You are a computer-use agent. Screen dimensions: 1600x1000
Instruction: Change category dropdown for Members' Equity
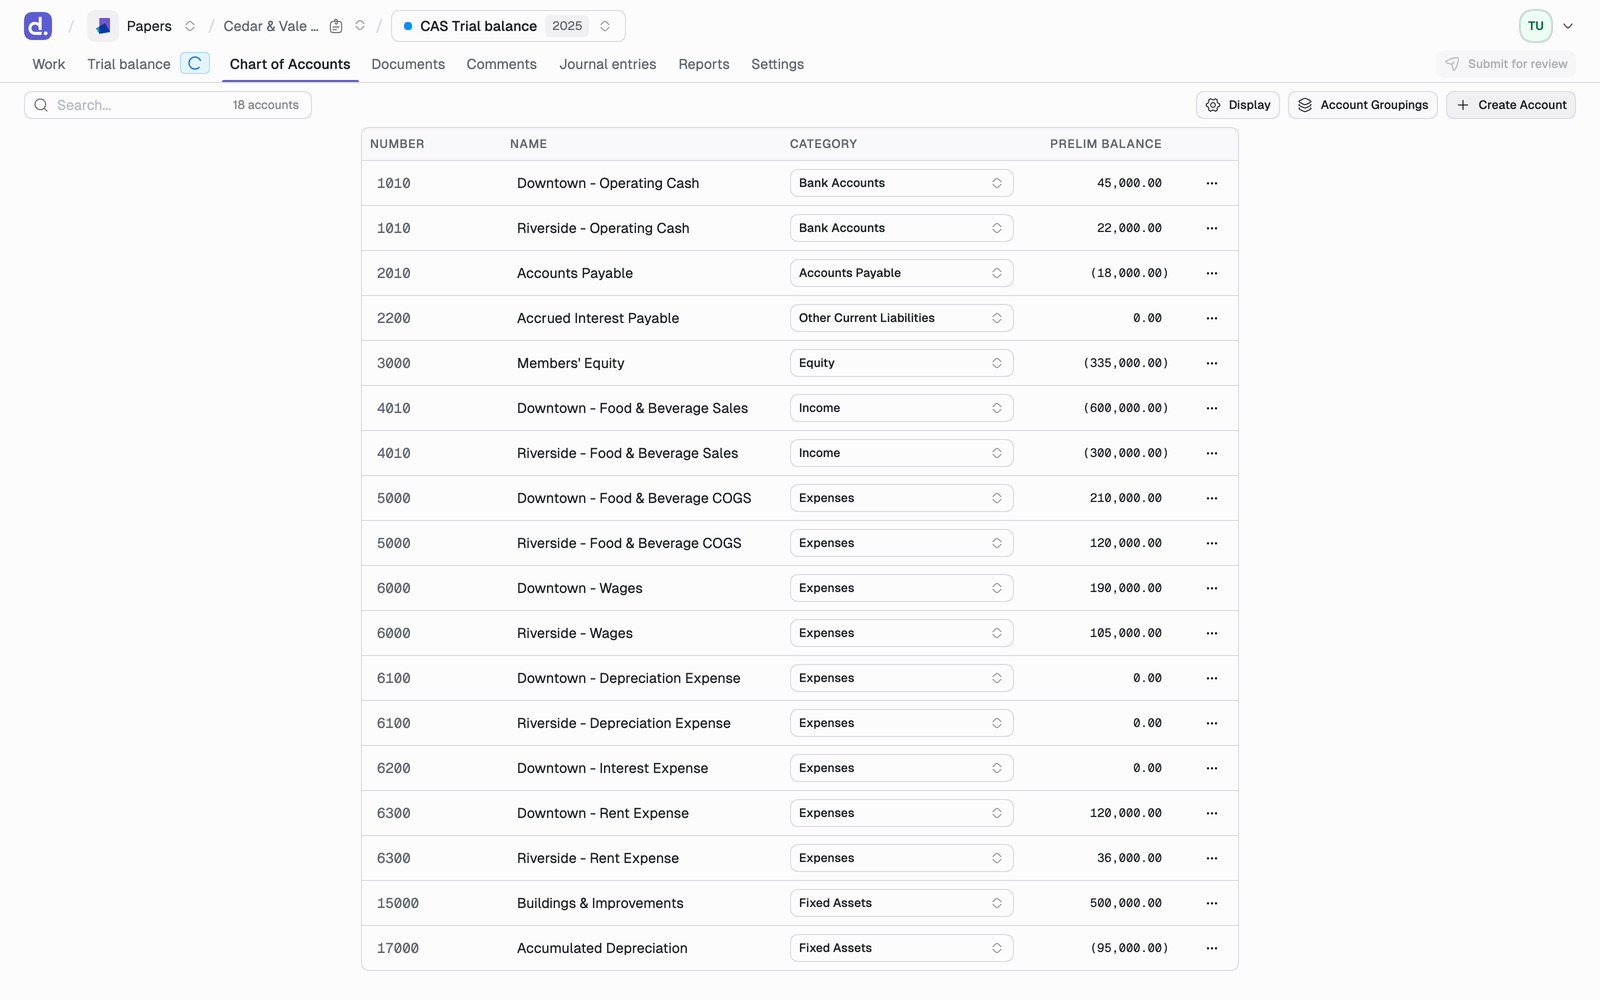(901, 363)
